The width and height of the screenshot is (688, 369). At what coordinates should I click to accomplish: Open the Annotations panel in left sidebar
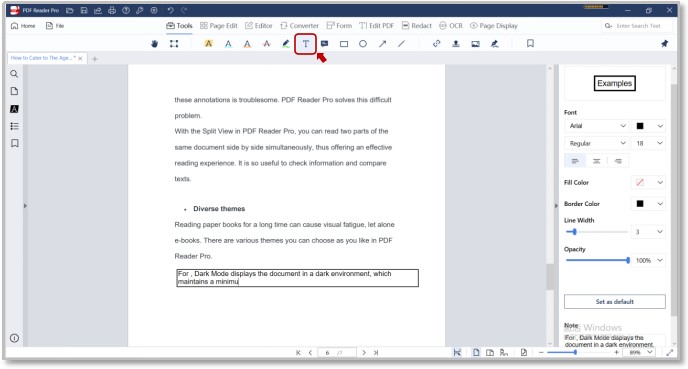(x=14, y=109)
